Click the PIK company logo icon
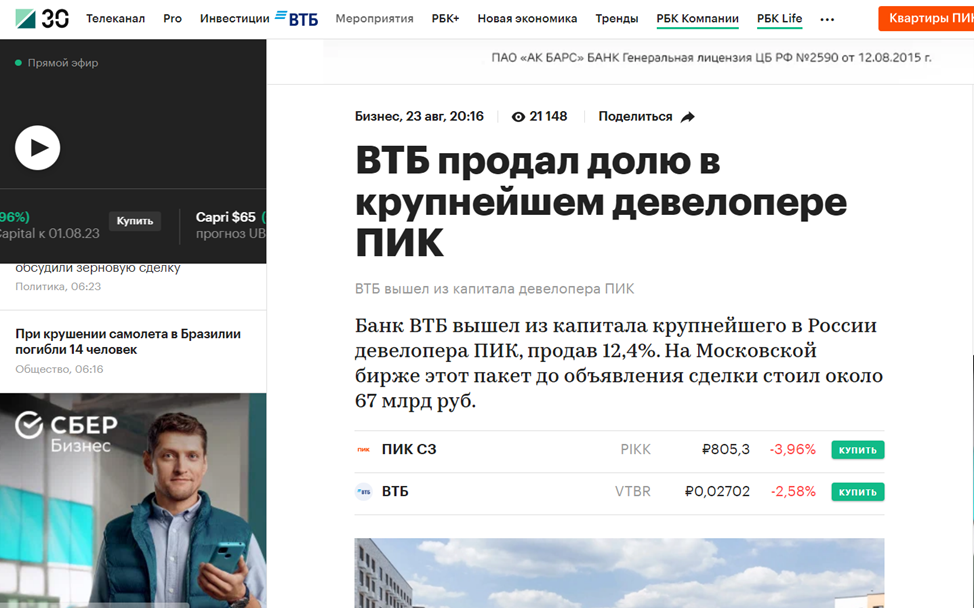Screen dimensions: 974x608 pos(363,450)
